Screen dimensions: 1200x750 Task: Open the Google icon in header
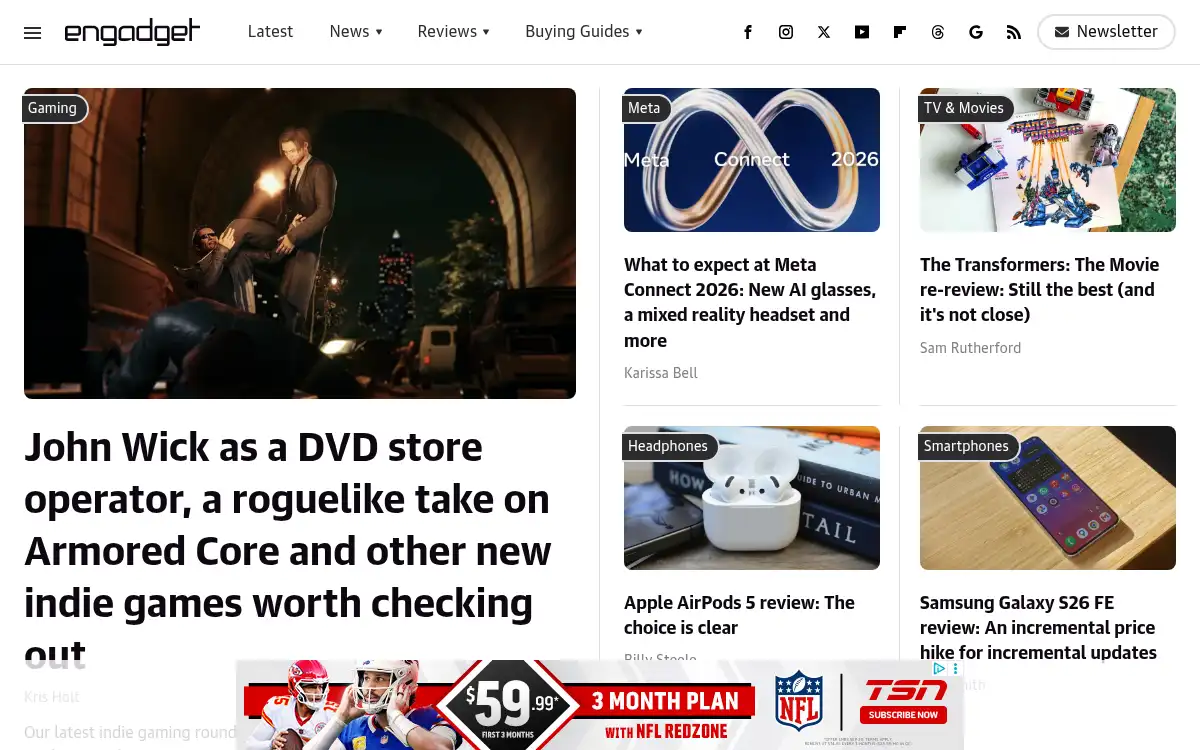(x=976, y=32)
